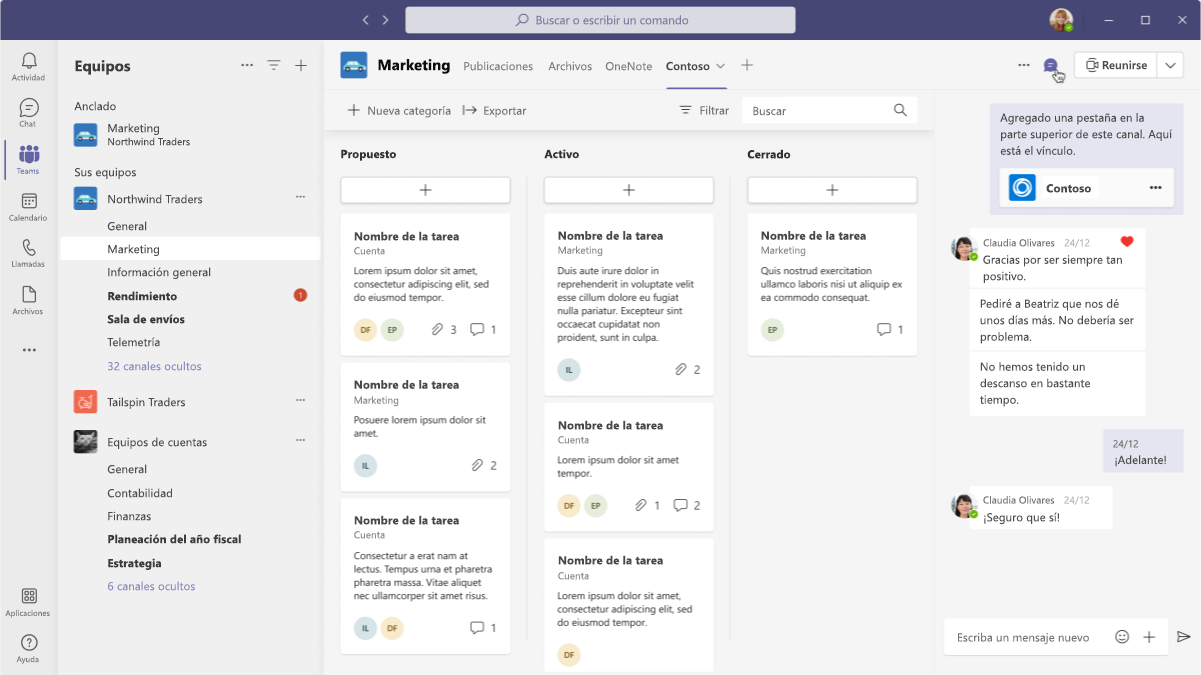Open the emoji picker
Image resolution: width=1201 pixels, height=675 pixels.
[1122, 637]
